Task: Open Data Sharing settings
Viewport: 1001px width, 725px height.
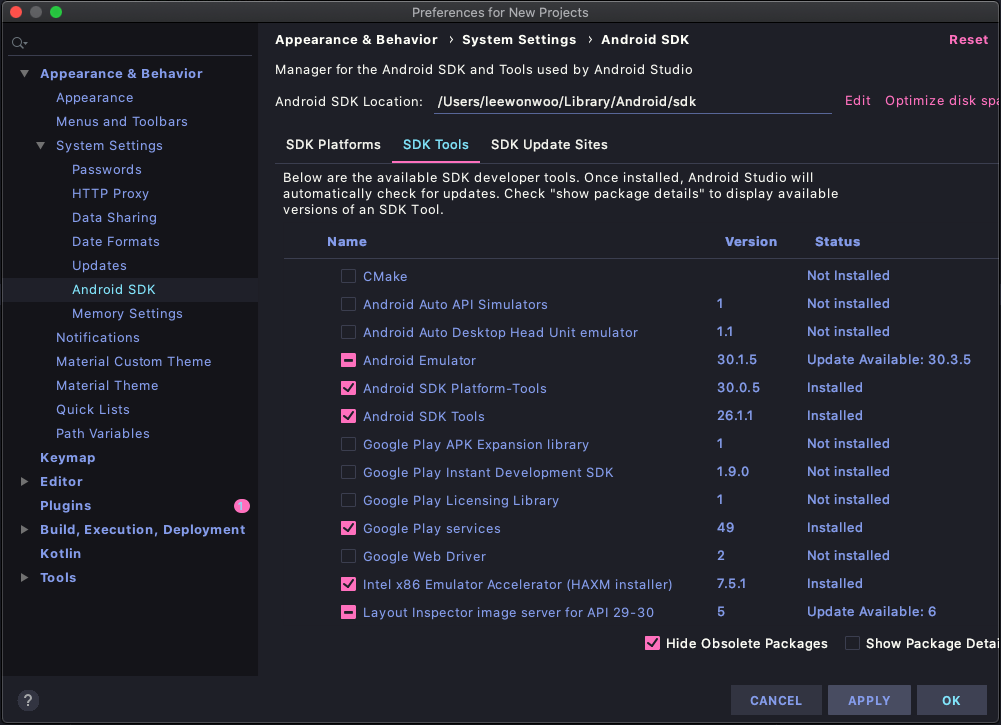Action: [x=114, y=218]
